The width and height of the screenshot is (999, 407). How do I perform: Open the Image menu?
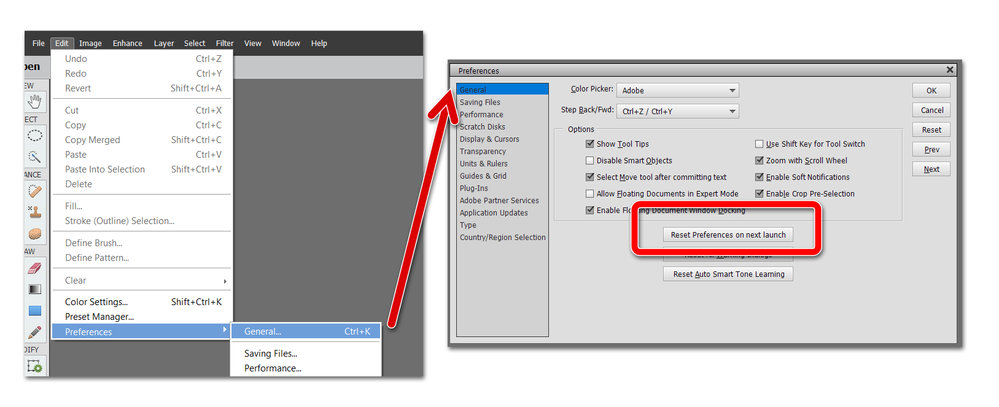click(90, 43)
